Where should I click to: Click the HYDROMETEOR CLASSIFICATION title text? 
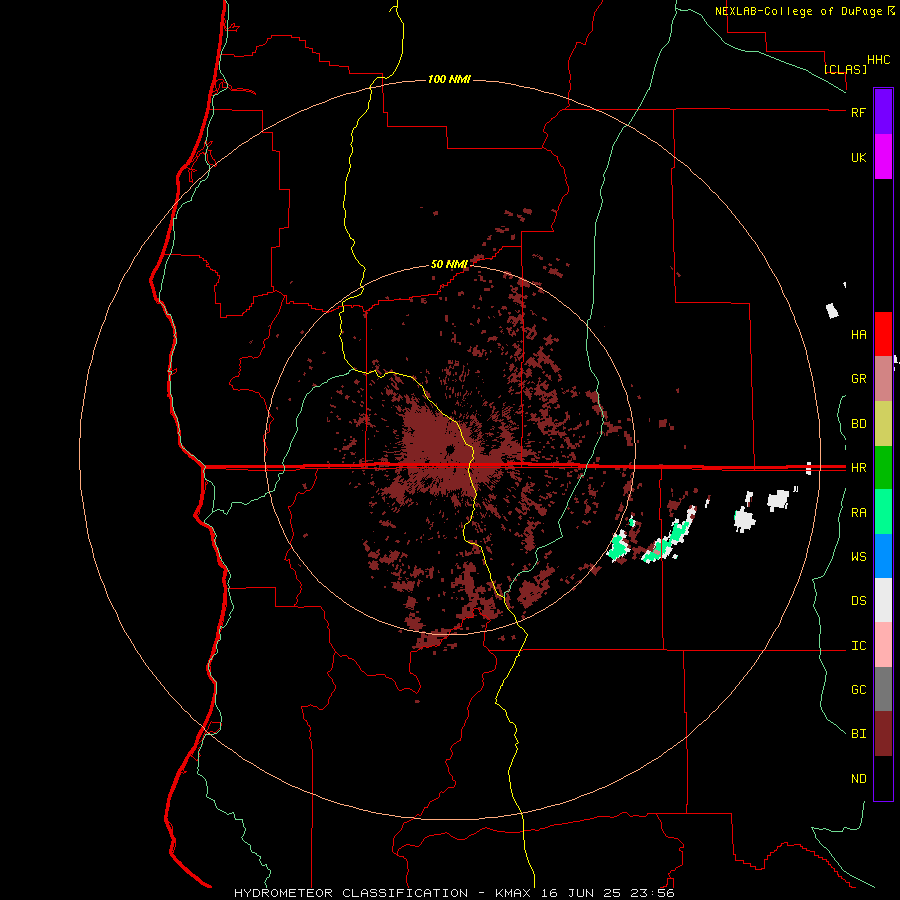[351, 893]
